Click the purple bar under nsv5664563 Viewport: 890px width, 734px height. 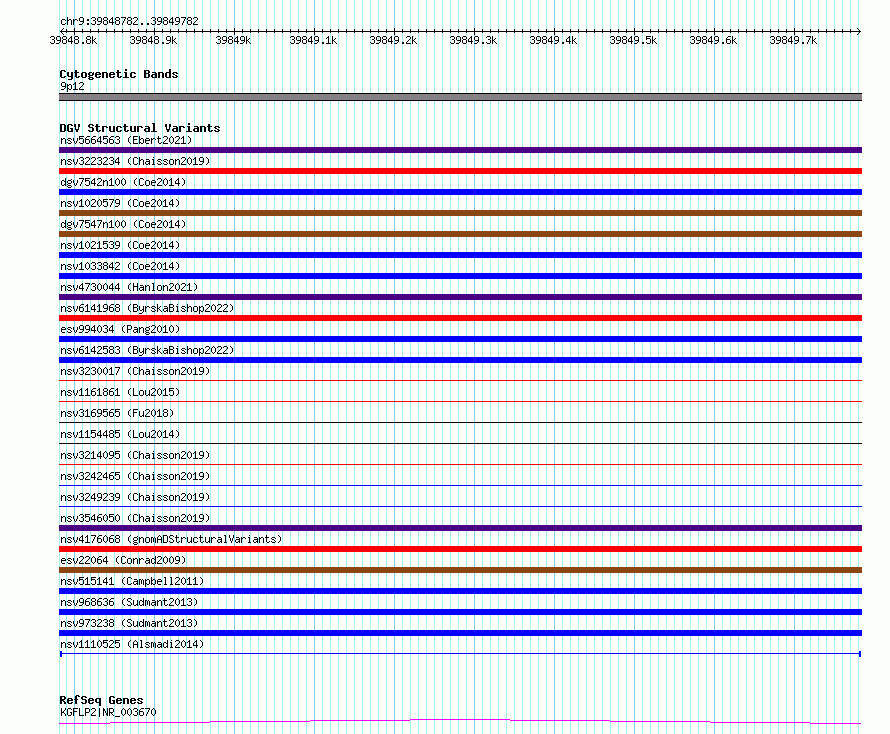point(460,150)
